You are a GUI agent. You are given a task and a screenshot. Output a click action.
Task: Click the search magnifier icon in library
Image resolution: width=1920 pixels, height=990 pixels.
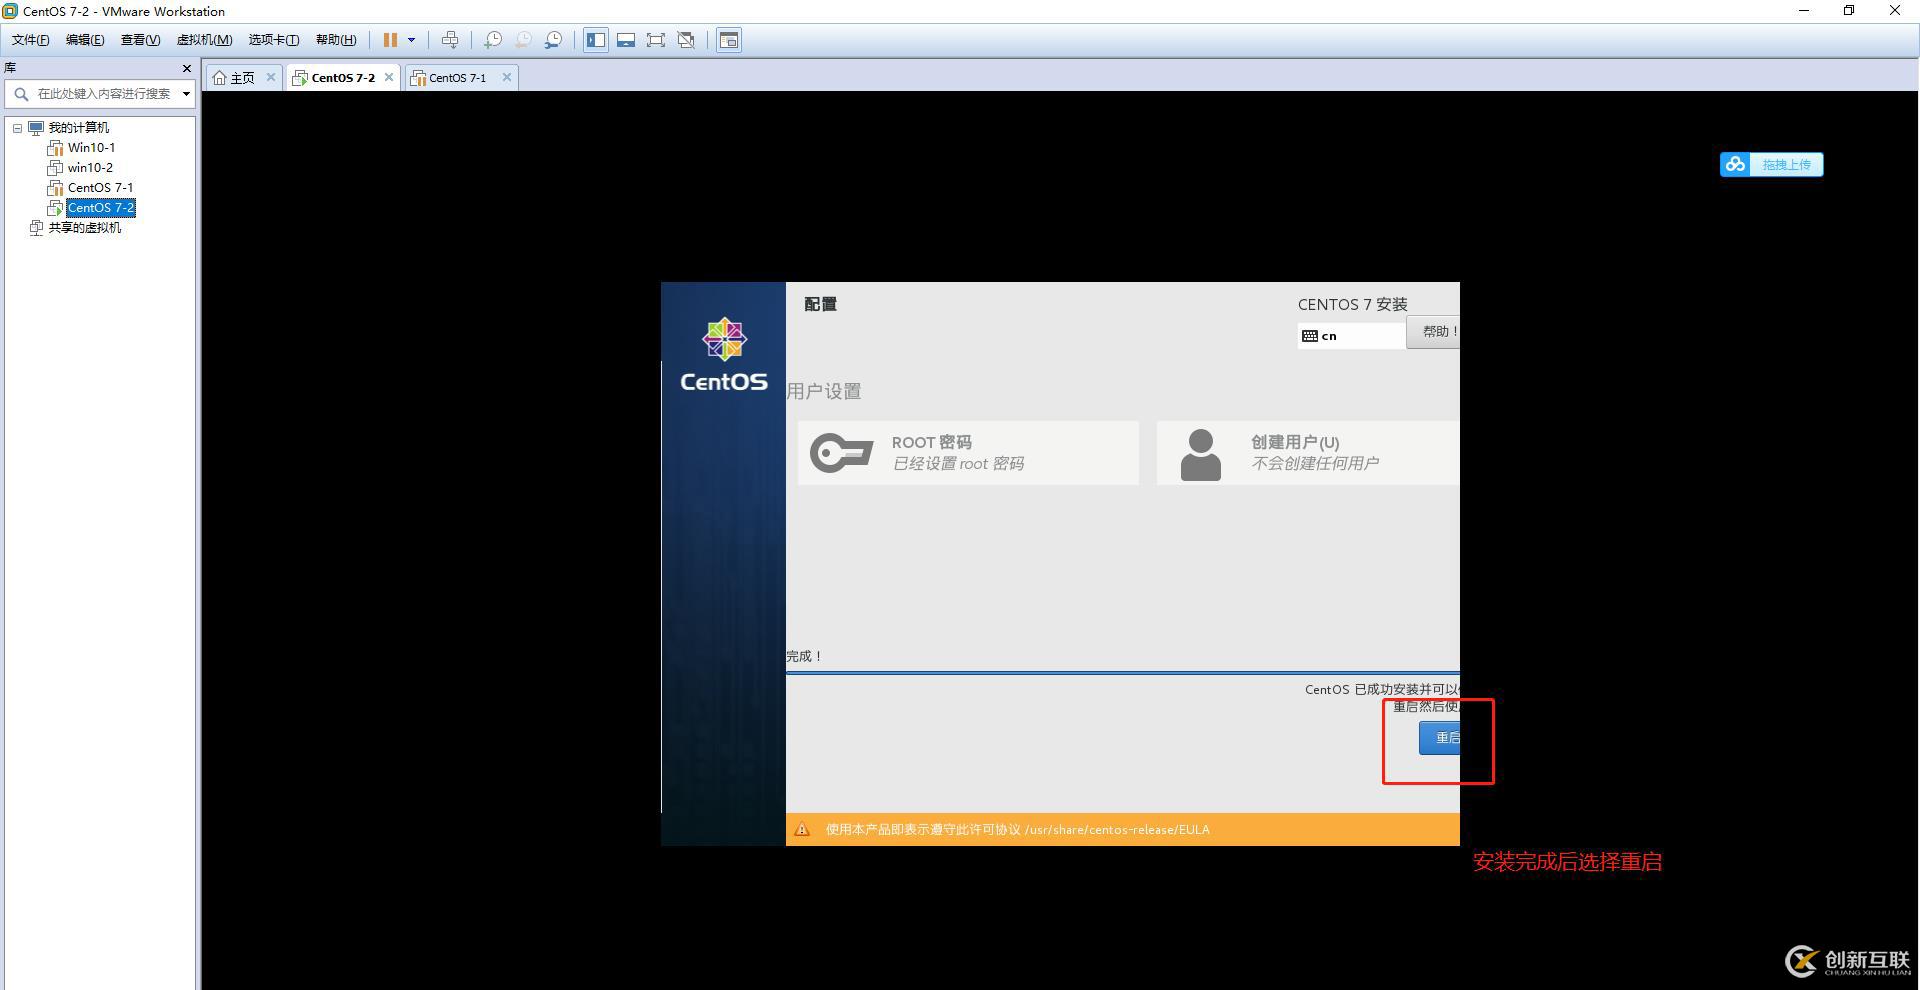point(21,94)
